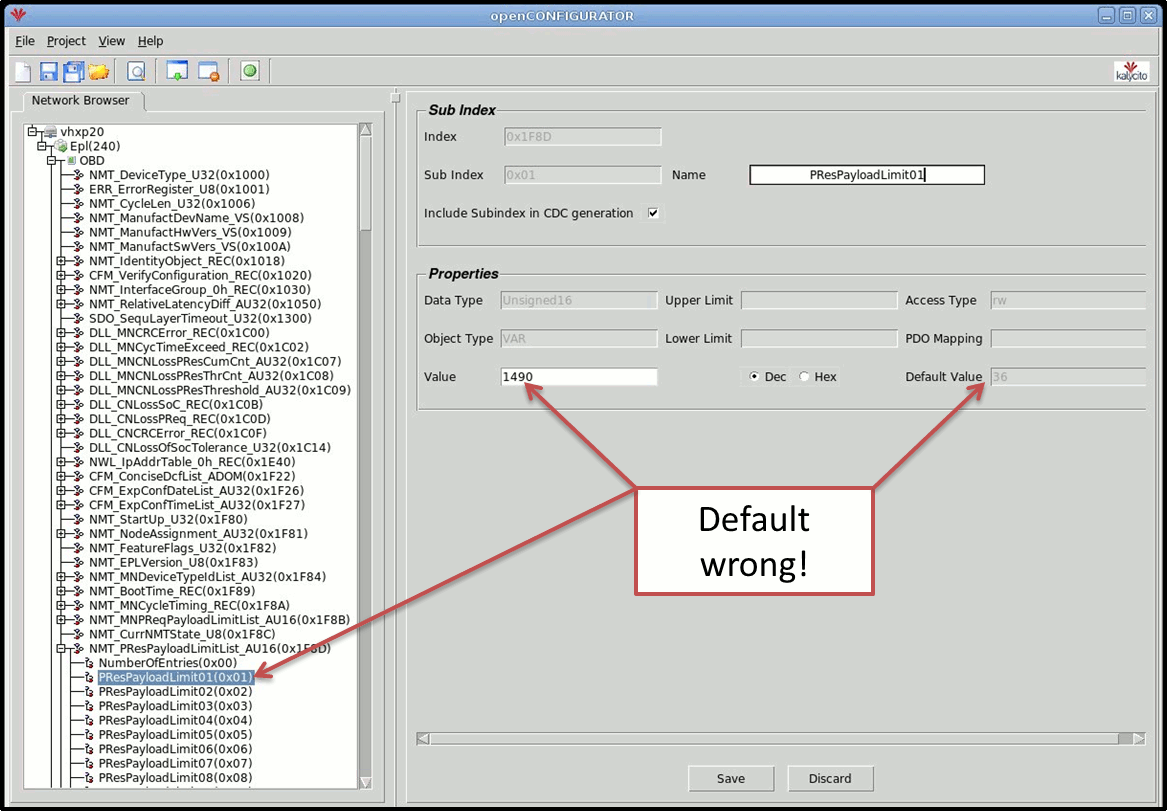Click the New Project page icon

click(23, 71)
